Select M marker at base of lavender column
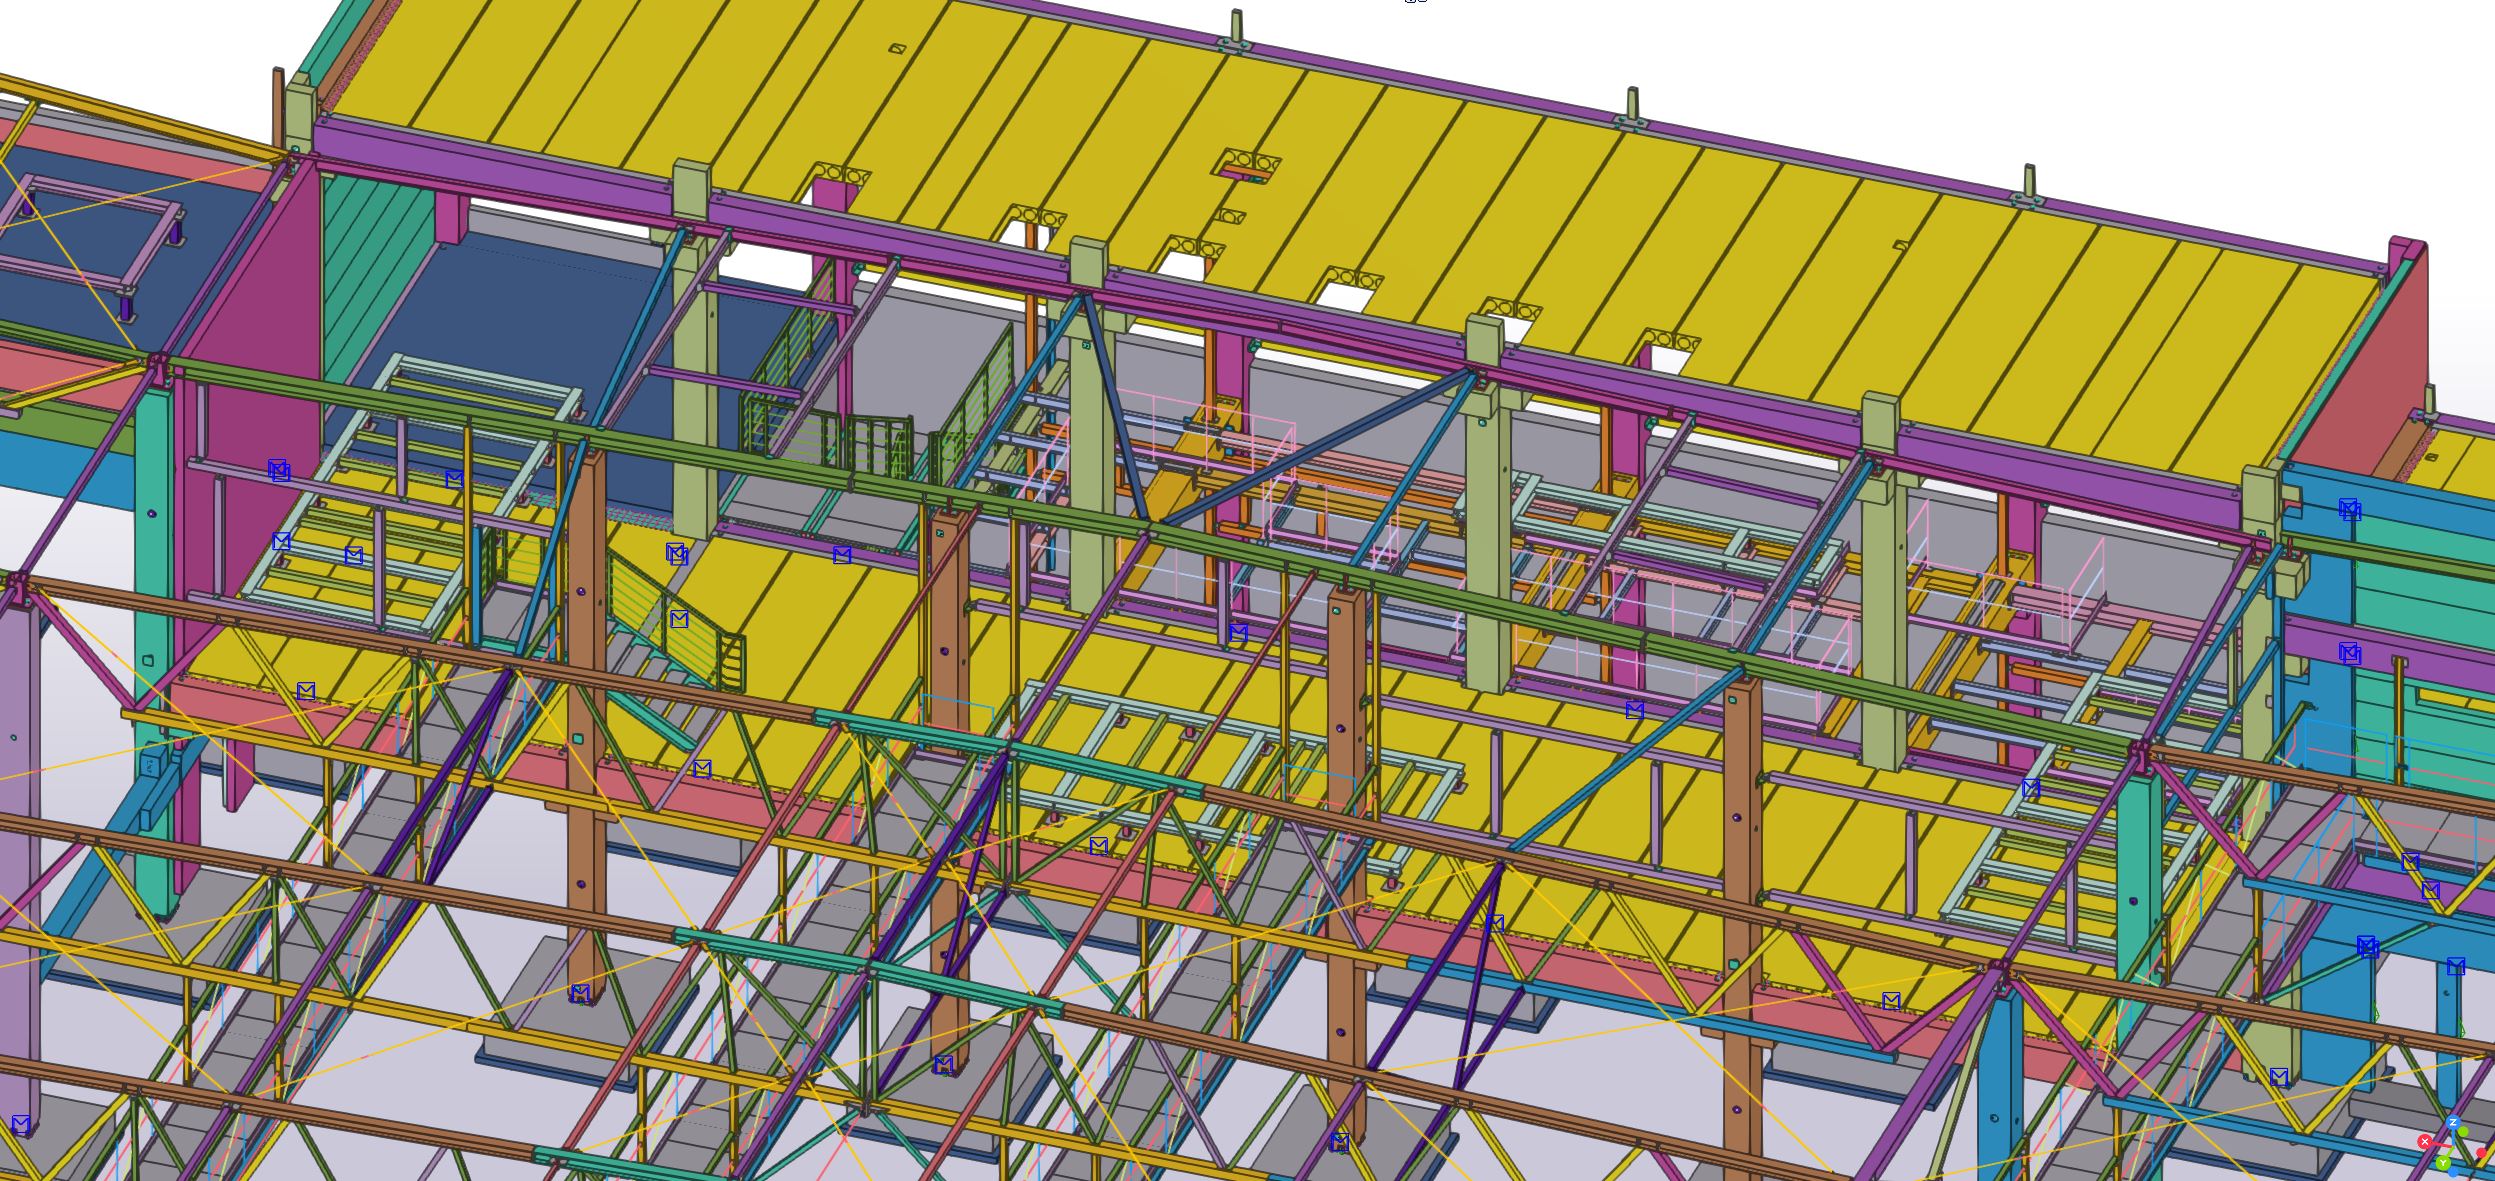Screen dimensions: 2495x1181 pyautogui.click(x=20, y=1123)
